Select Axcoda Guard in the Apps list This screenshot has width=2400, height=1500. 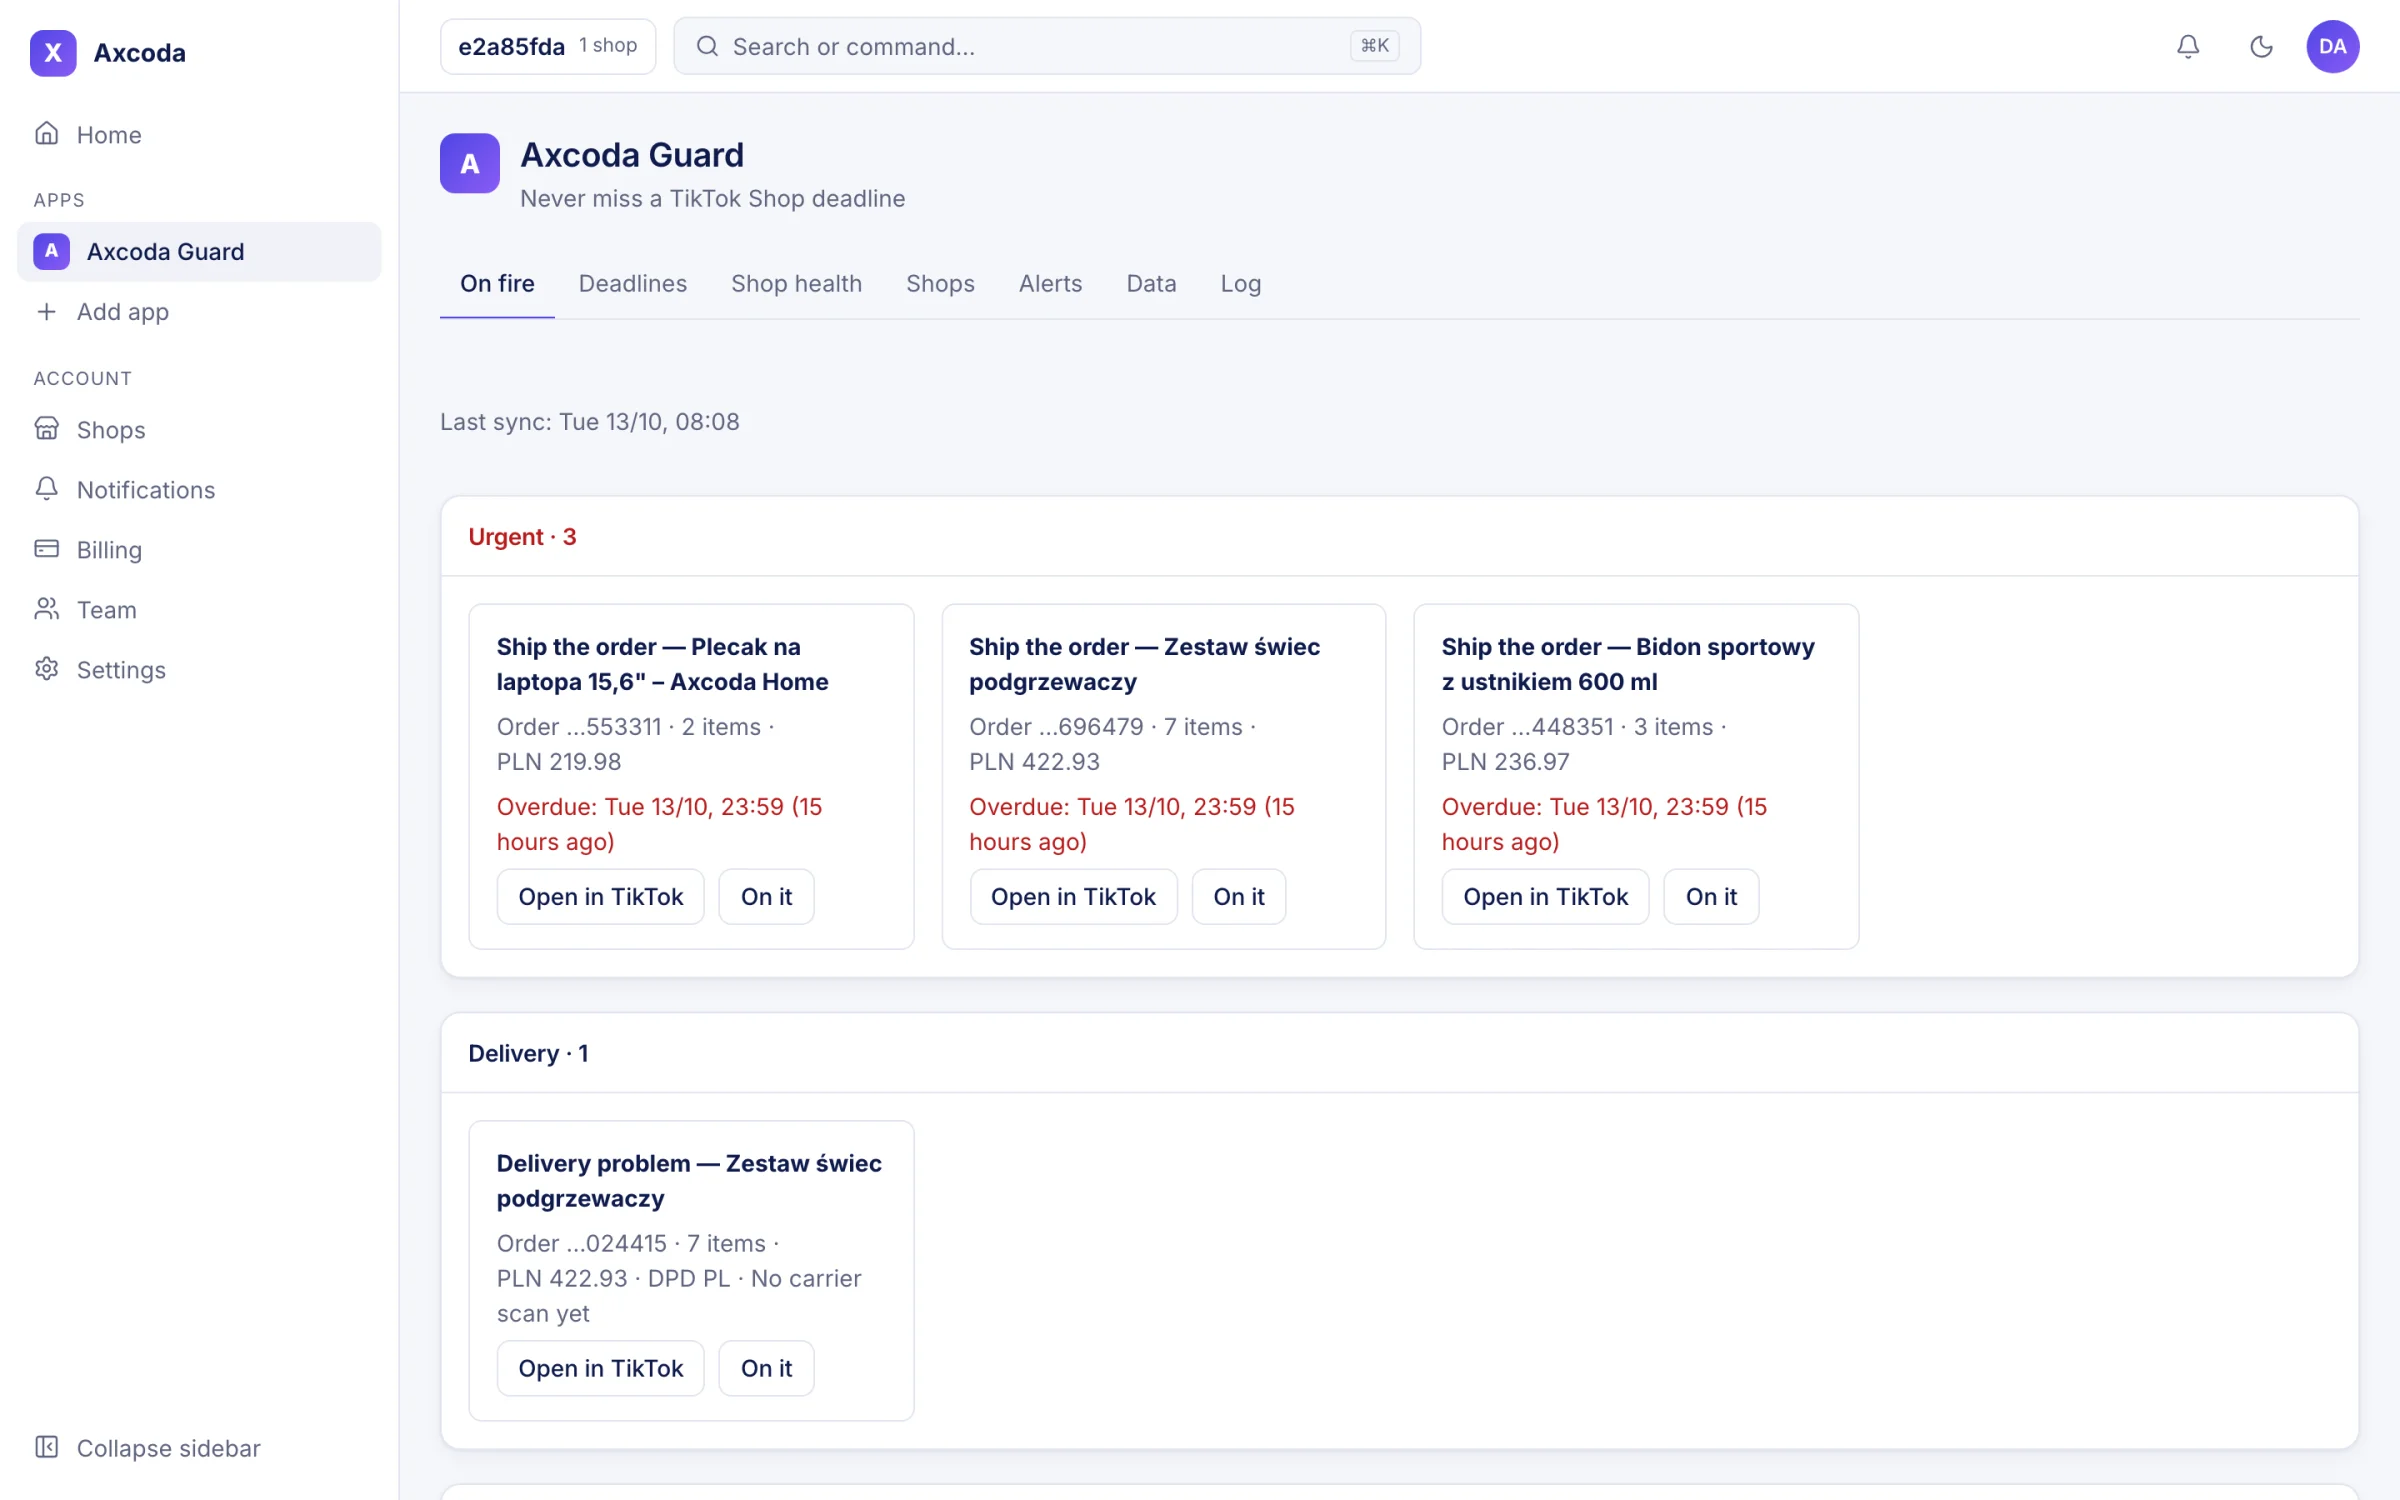tap(199, 251)
